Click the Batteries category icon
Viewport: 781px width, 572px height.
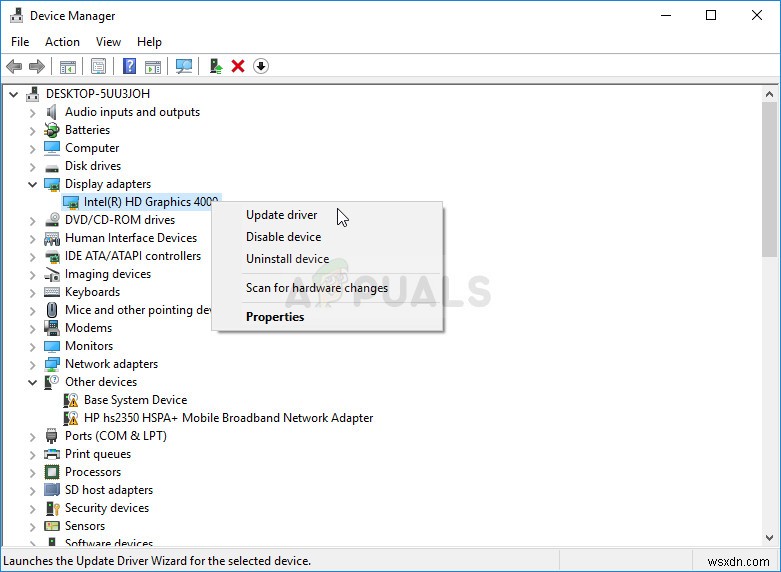pyautogui.click(x=52, y=130)
